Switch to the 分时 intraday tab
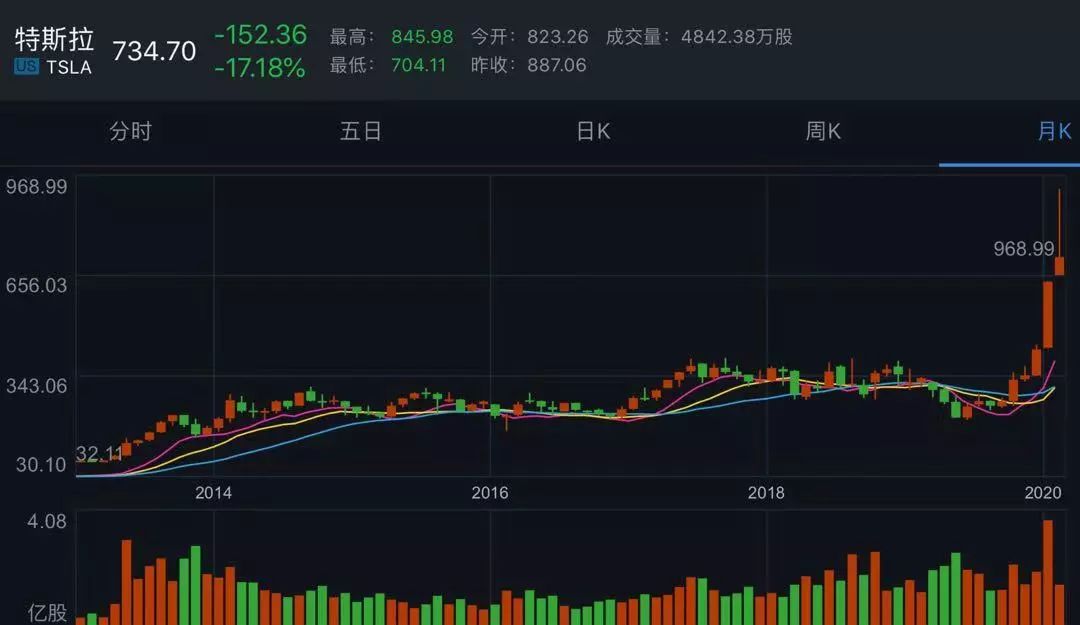Image resolution: width=1080 pixels, height=625 pixels. click(130, 132)
